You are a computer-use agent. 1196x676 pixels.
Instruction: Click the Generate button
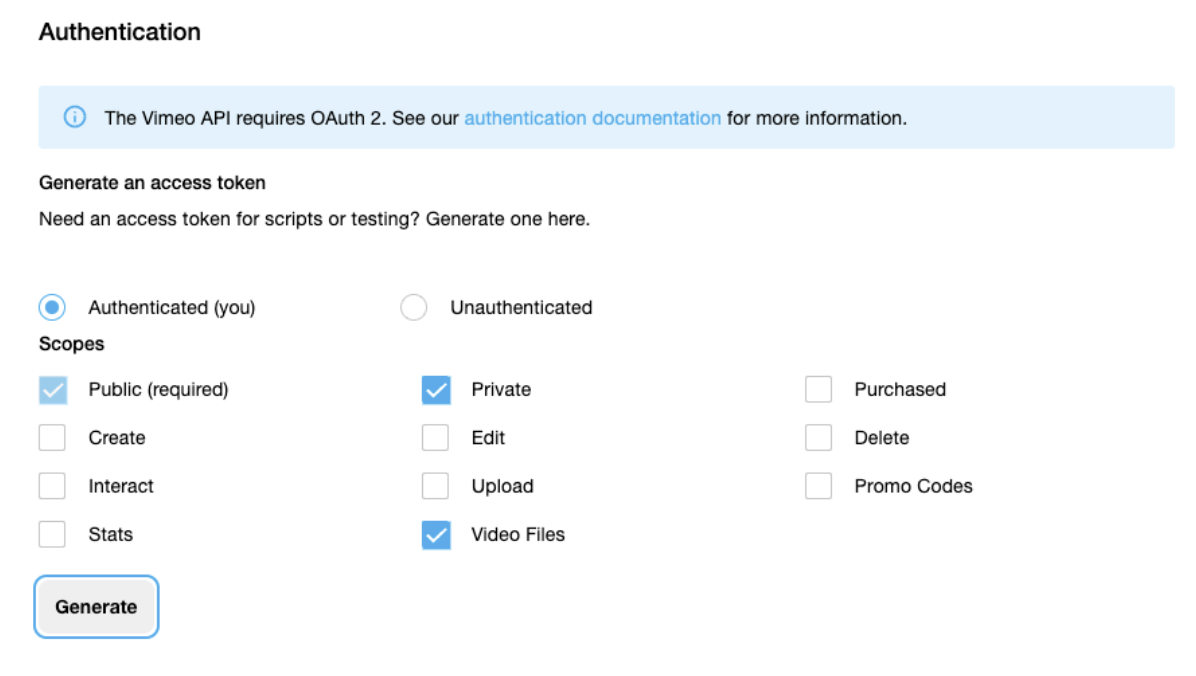(96, 607)
